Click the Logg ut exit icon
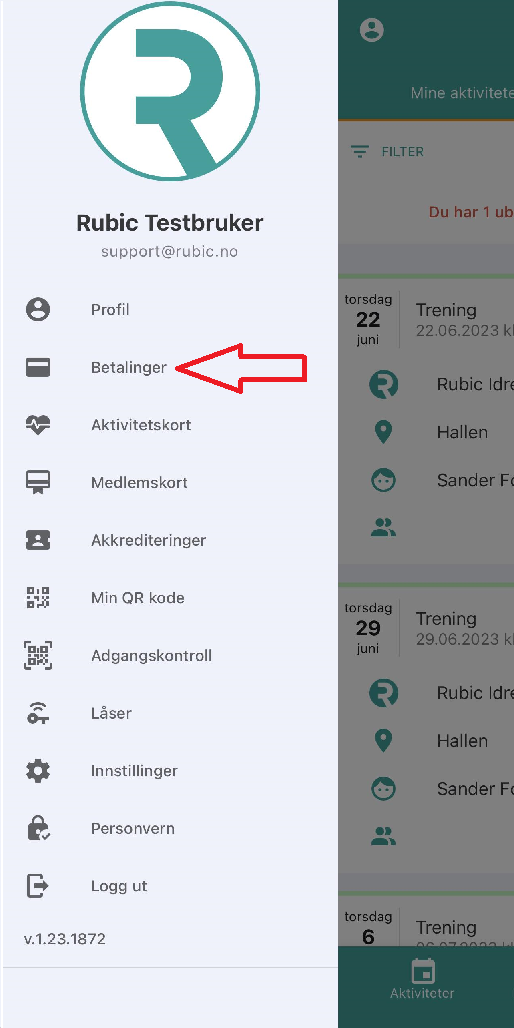The width and height of the screenshot is (514, 1028). (x=38, y=886)
